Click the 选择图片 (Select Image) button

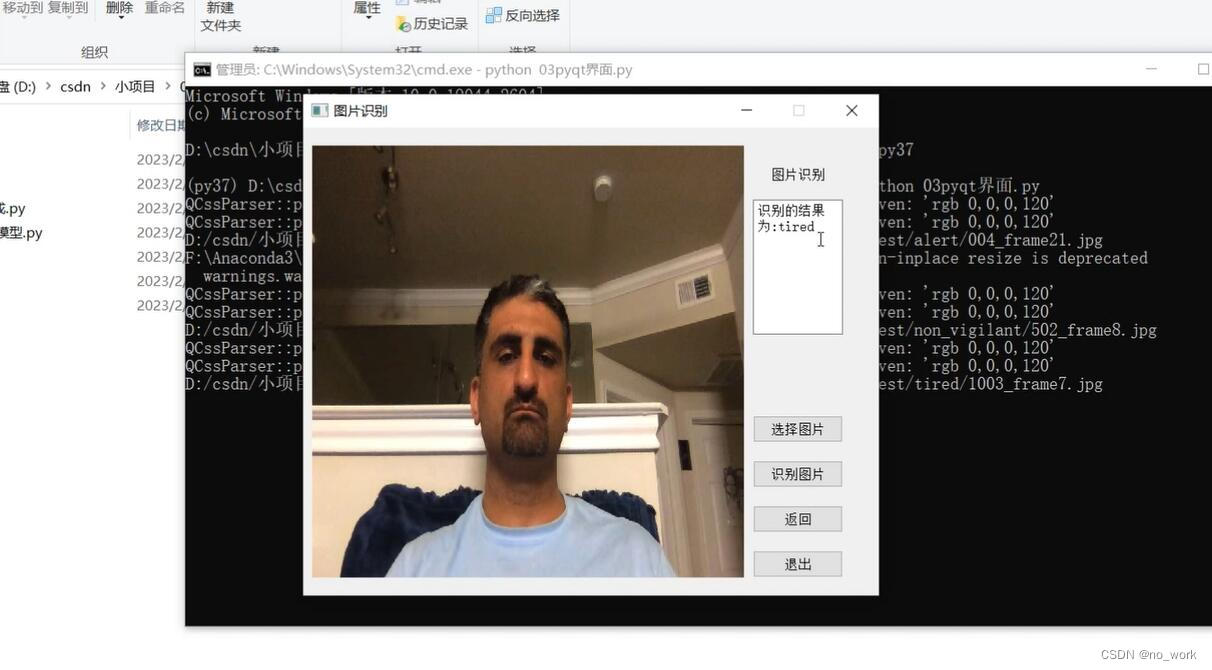point(797,428)
